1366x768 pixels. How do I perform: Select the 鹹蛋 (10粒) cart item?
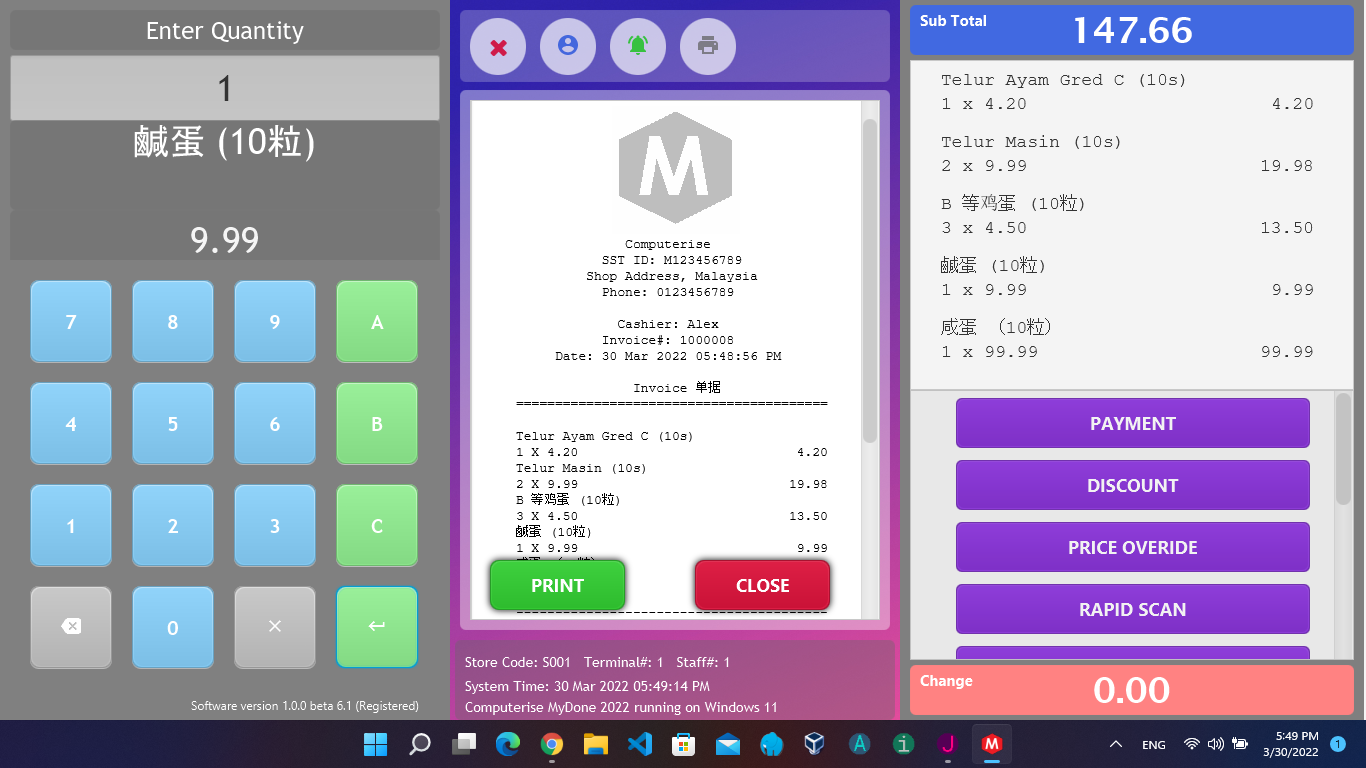[1127, 278]
